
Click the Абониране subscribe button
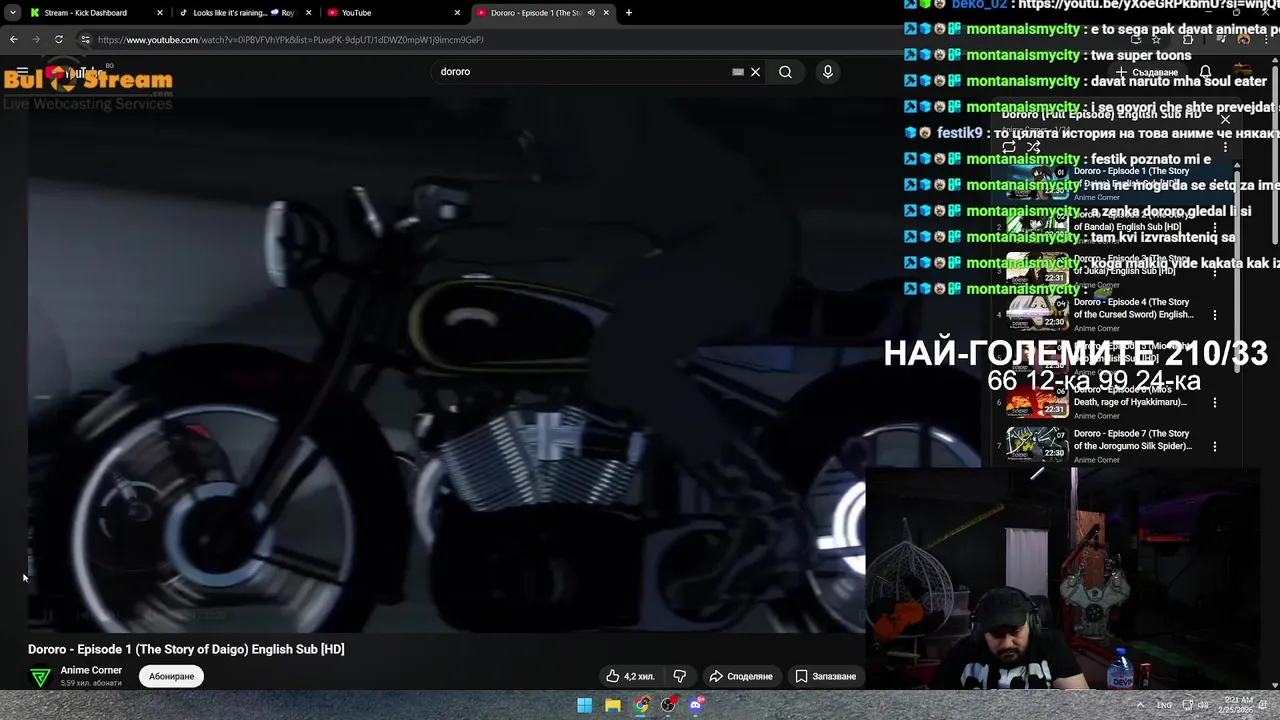172,676
